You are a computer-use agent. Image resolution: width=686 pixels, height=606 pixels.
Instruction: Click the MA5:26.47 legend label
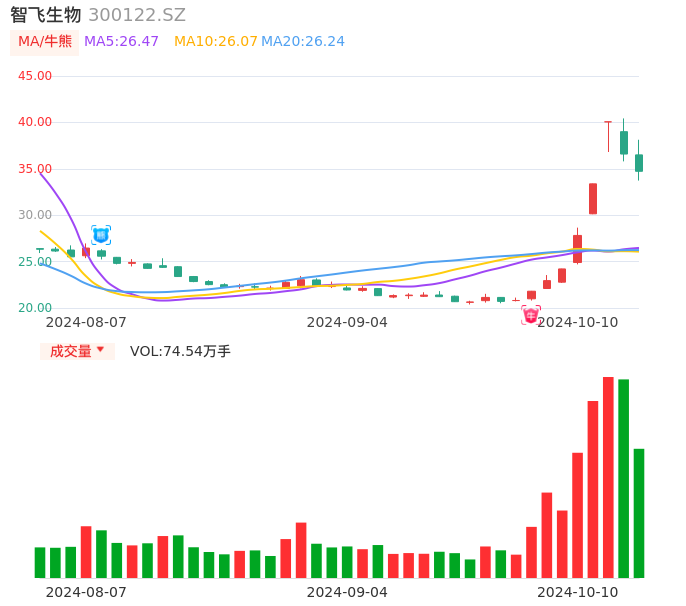(x=121, y=42)
